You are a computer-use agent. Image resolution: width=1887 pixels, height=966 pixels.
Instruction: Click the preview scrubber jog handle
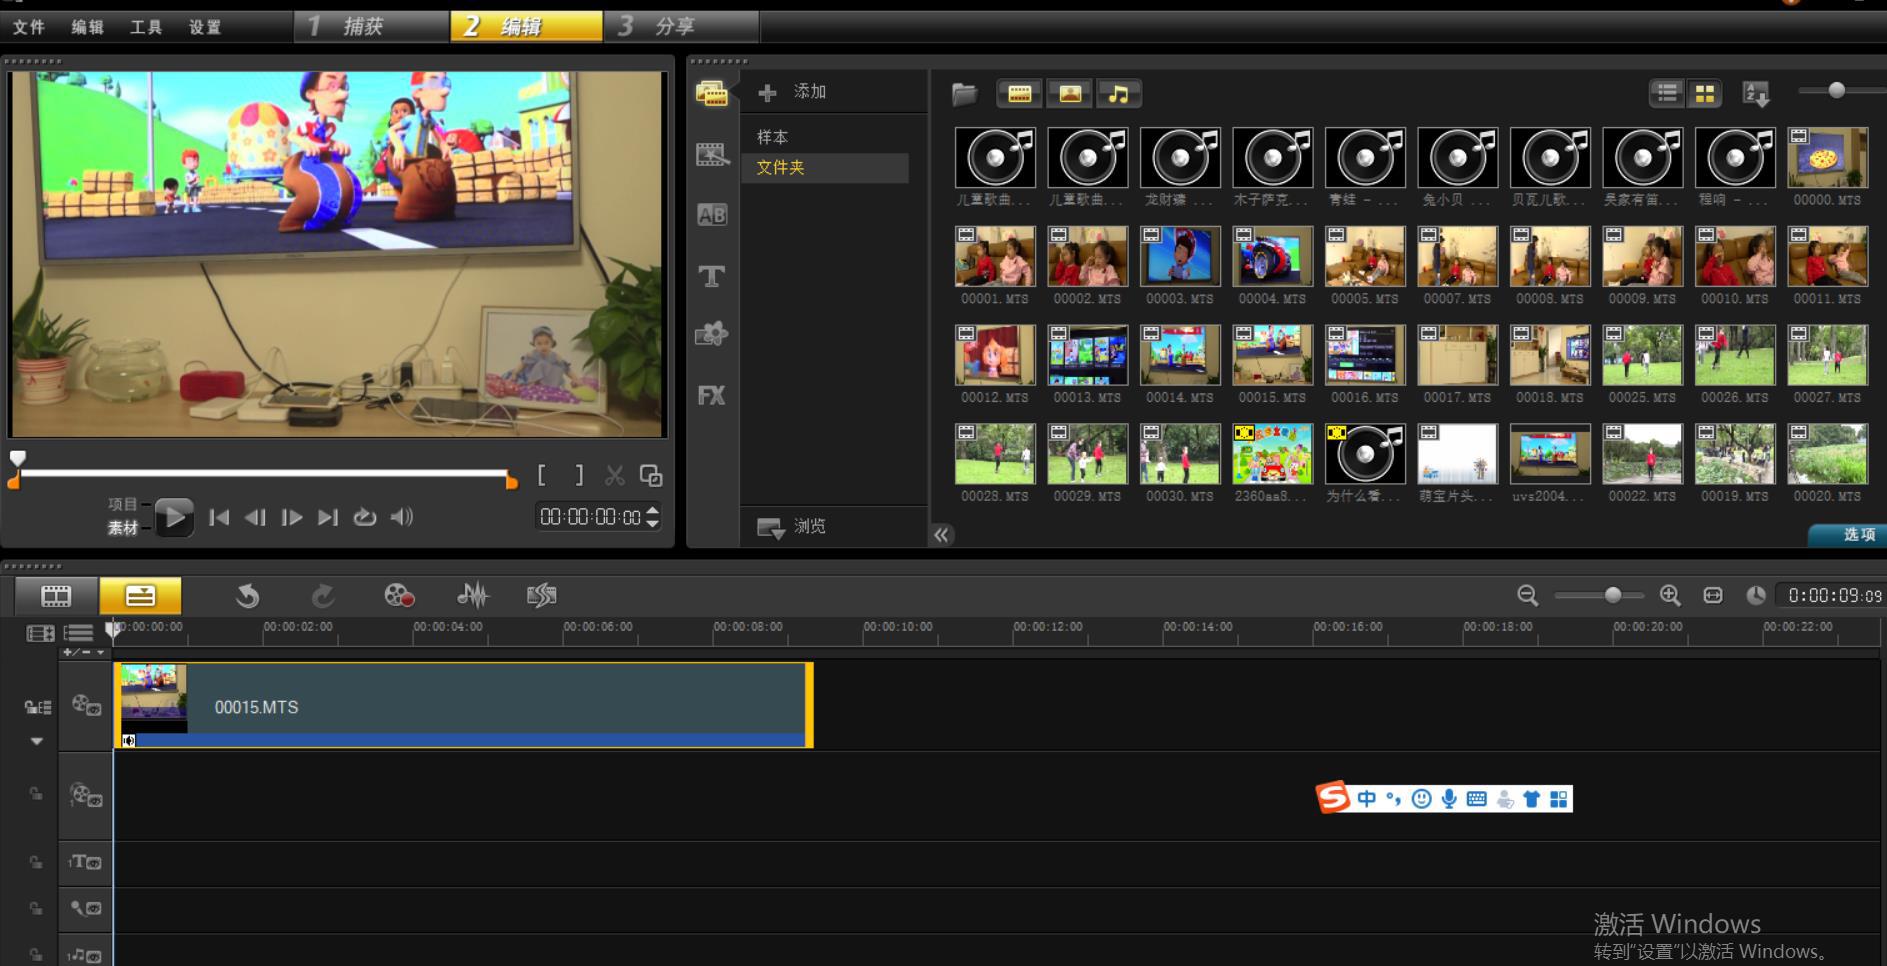[x=18, y=459]
